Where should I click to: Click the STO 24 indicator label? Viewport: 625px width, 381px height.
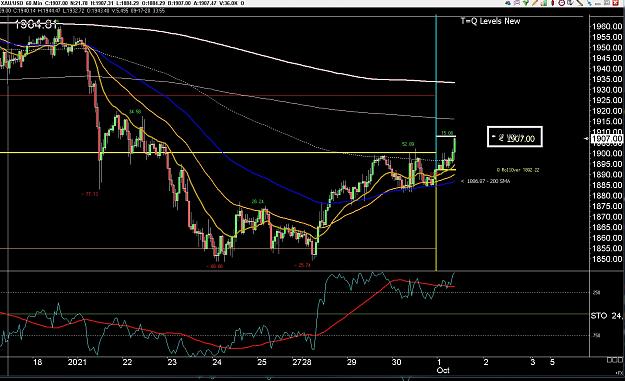[x=606, y=316]
